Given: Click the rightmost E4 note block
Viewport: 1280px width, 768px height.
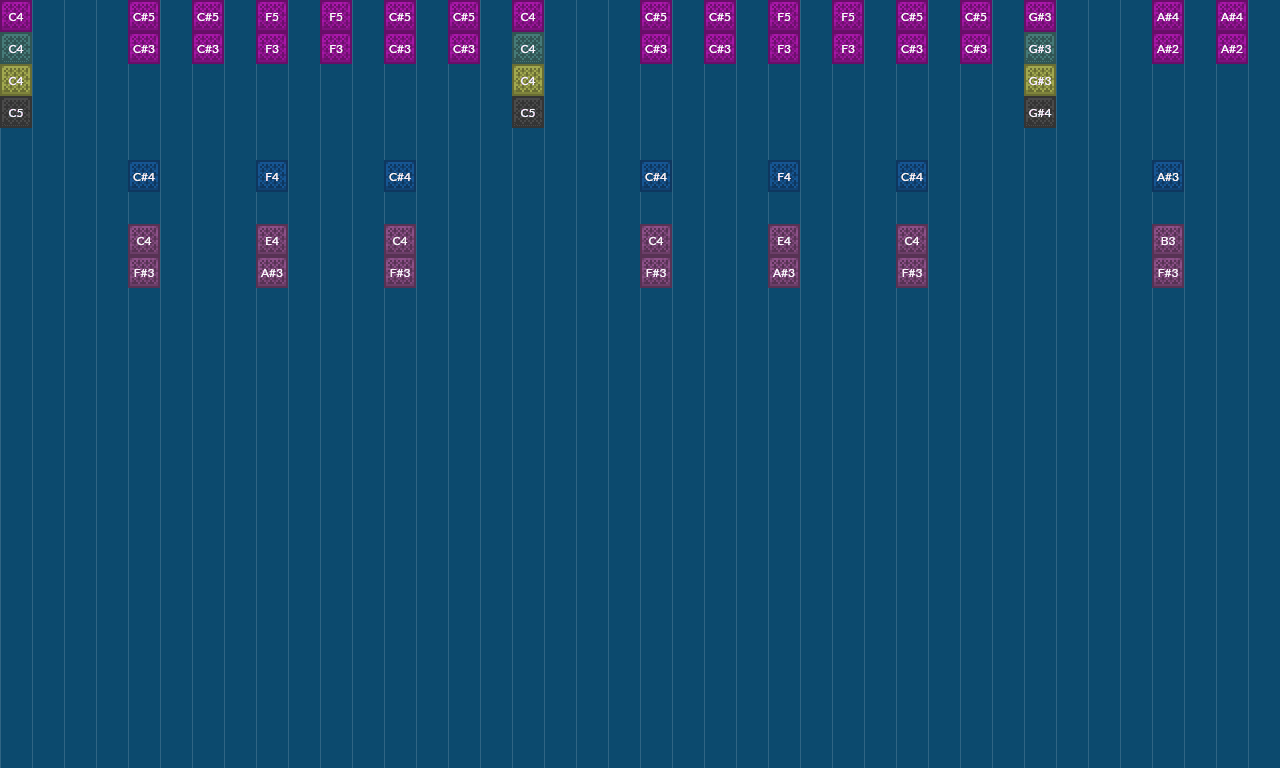Looking at the screenshot, I should [x=784, y=241].
